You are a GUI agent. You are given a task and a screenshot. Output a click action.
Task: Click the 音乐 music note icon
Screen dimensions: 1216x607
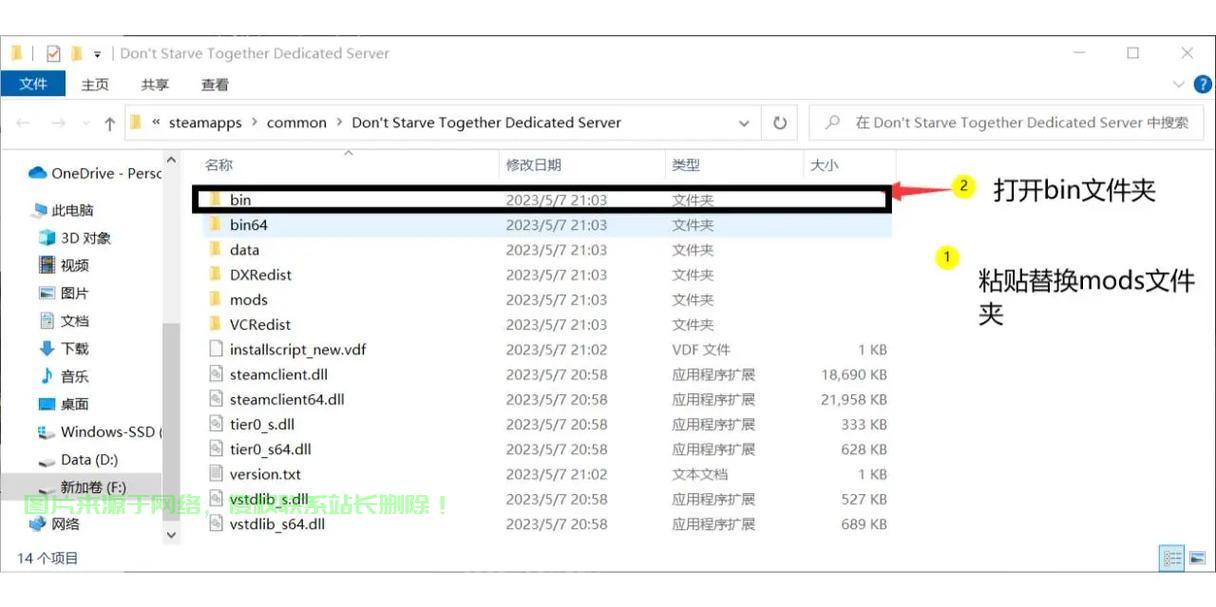coord(46,376)
